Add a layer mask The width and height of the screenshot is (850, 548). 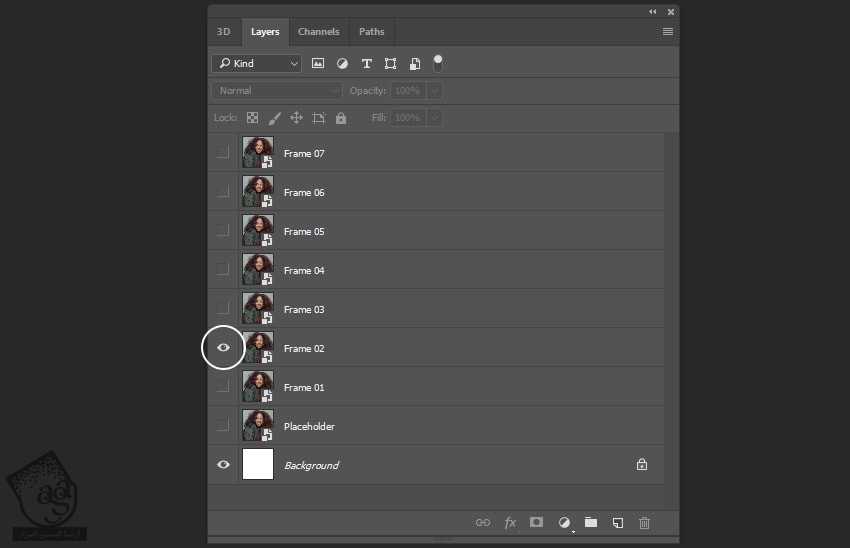click(x=537, y=522)
